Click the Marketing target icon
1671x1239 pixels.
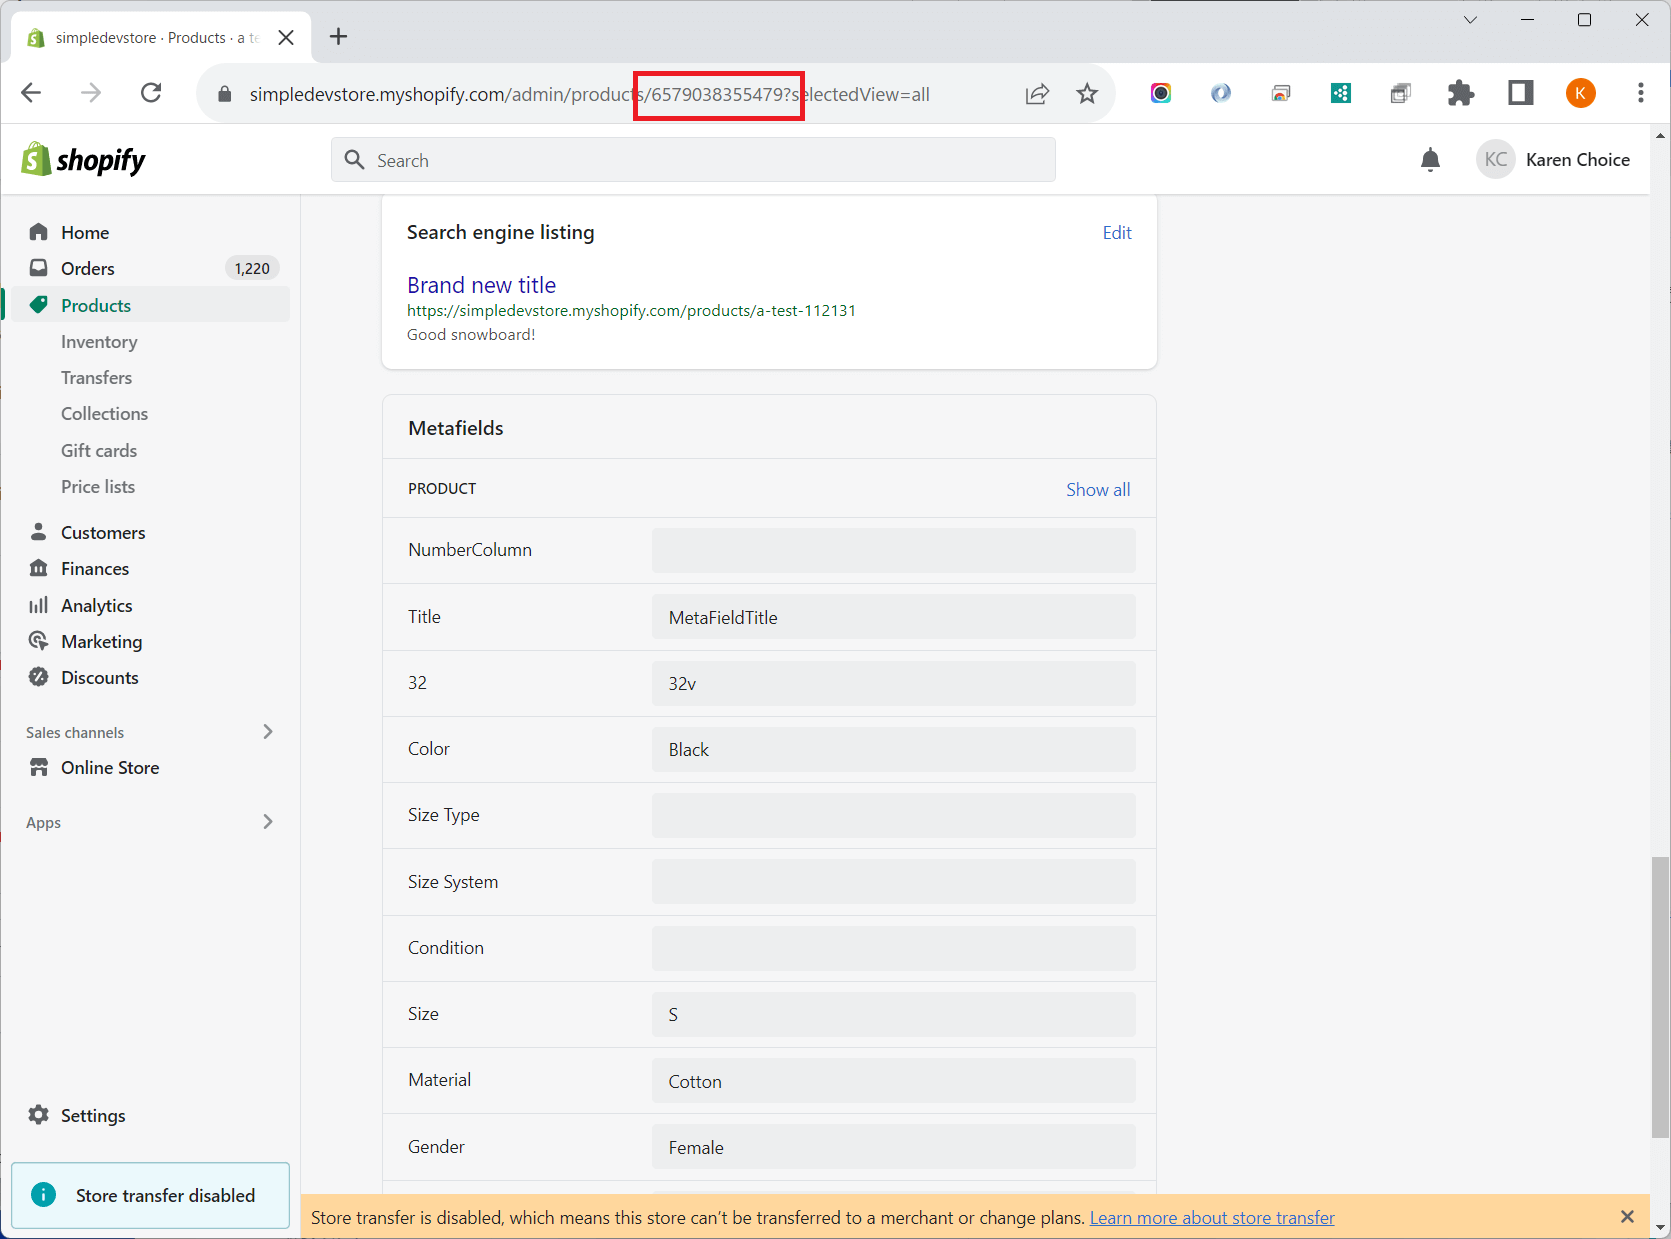click(39, 641)
